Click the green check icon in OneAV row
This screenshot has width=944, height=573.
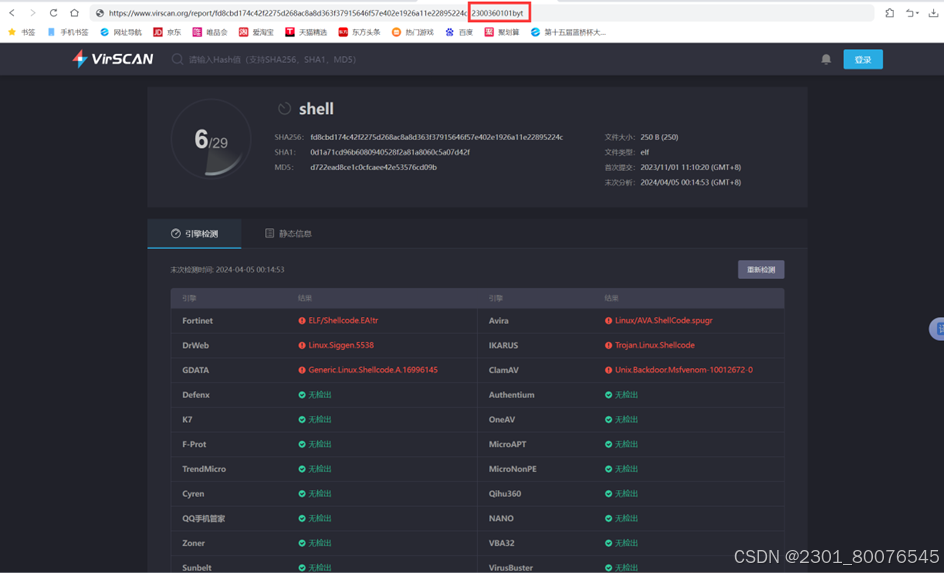(608, 420)
